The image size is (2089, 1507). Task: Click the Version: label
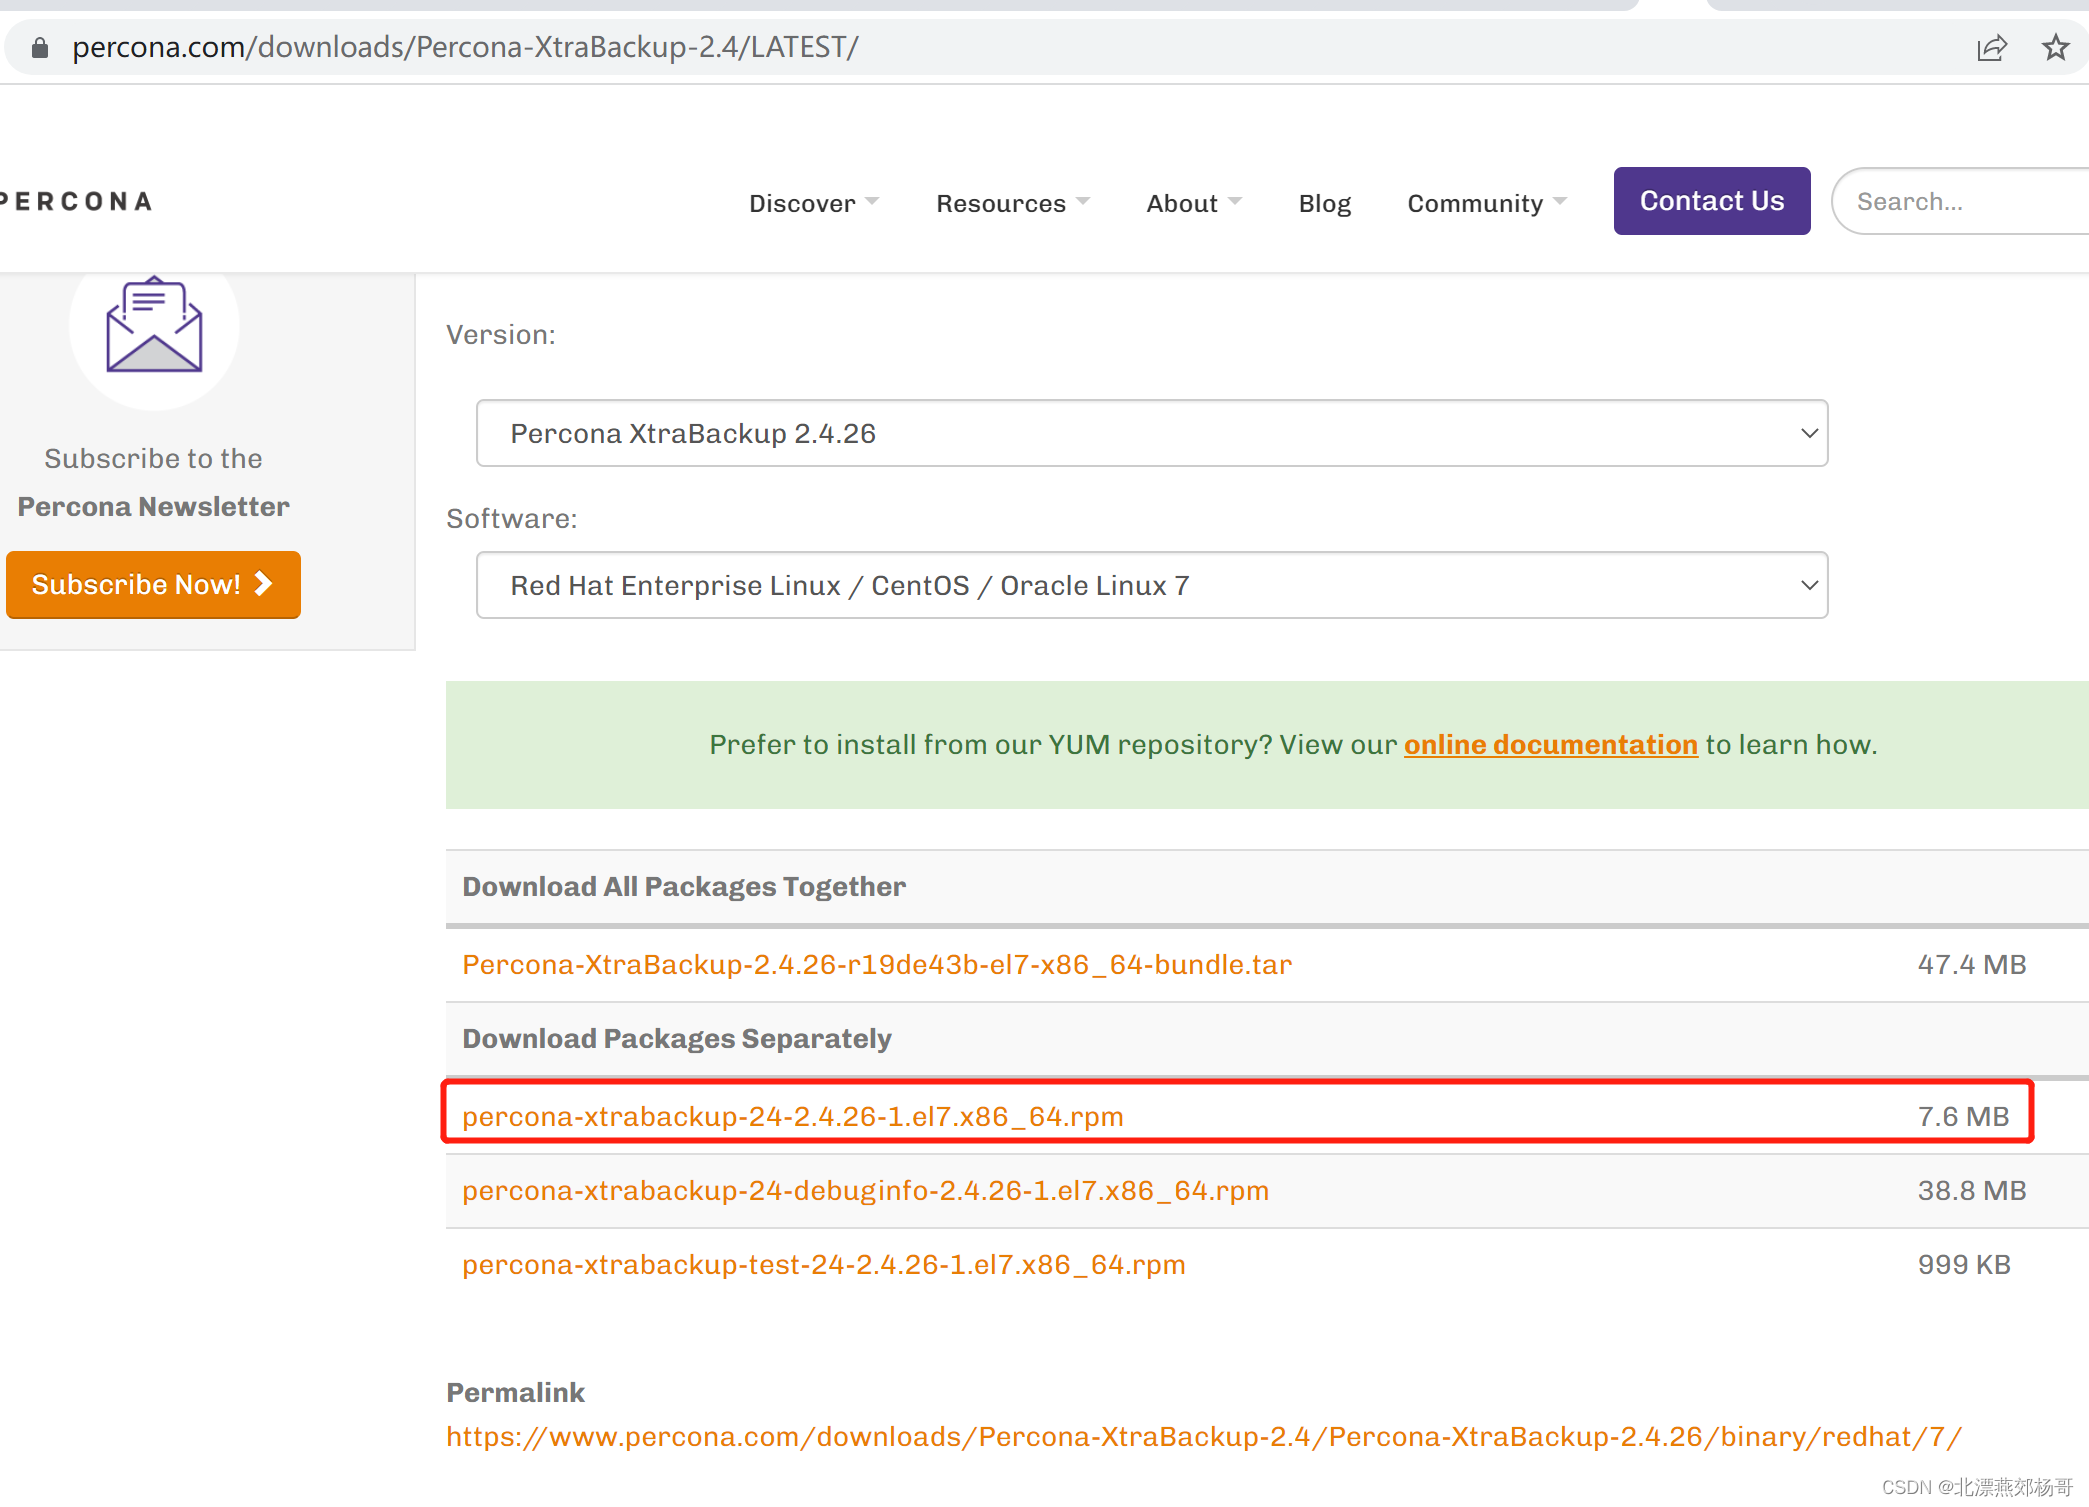point(501,334)
